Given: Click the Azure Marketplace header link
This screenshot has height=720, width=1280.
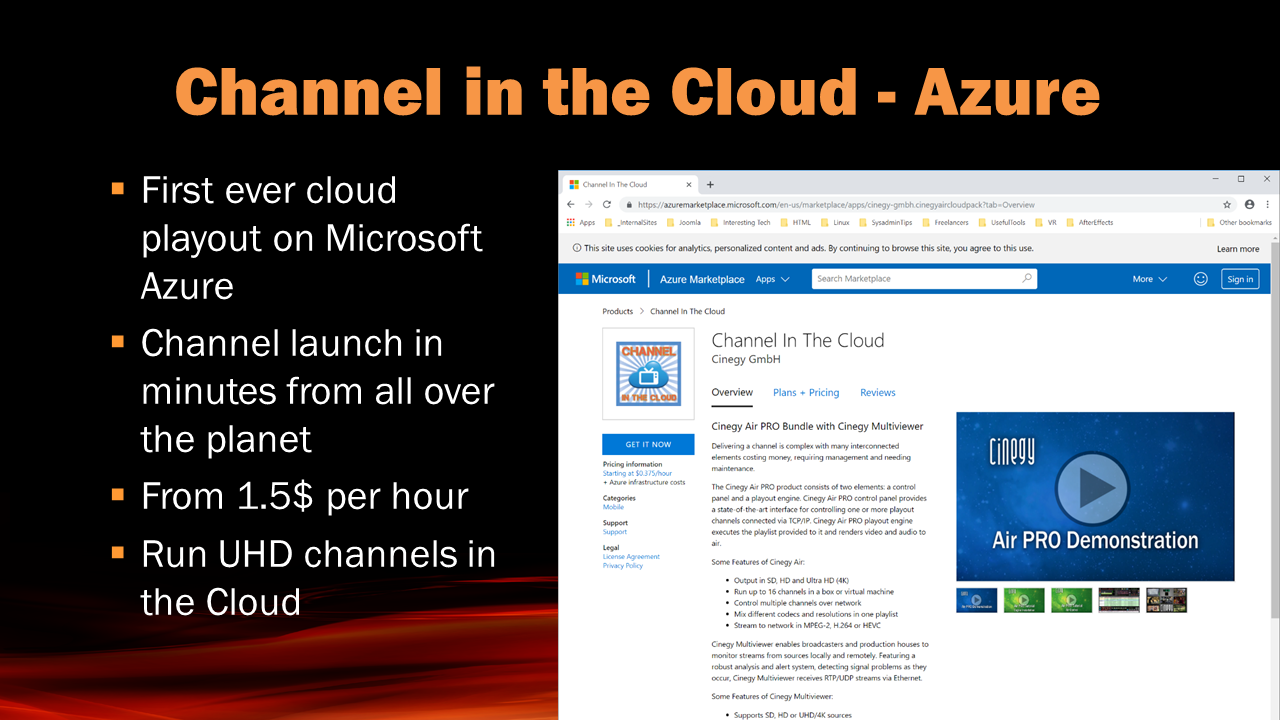Looking at the screenshot, I should (x=702, y=279).
